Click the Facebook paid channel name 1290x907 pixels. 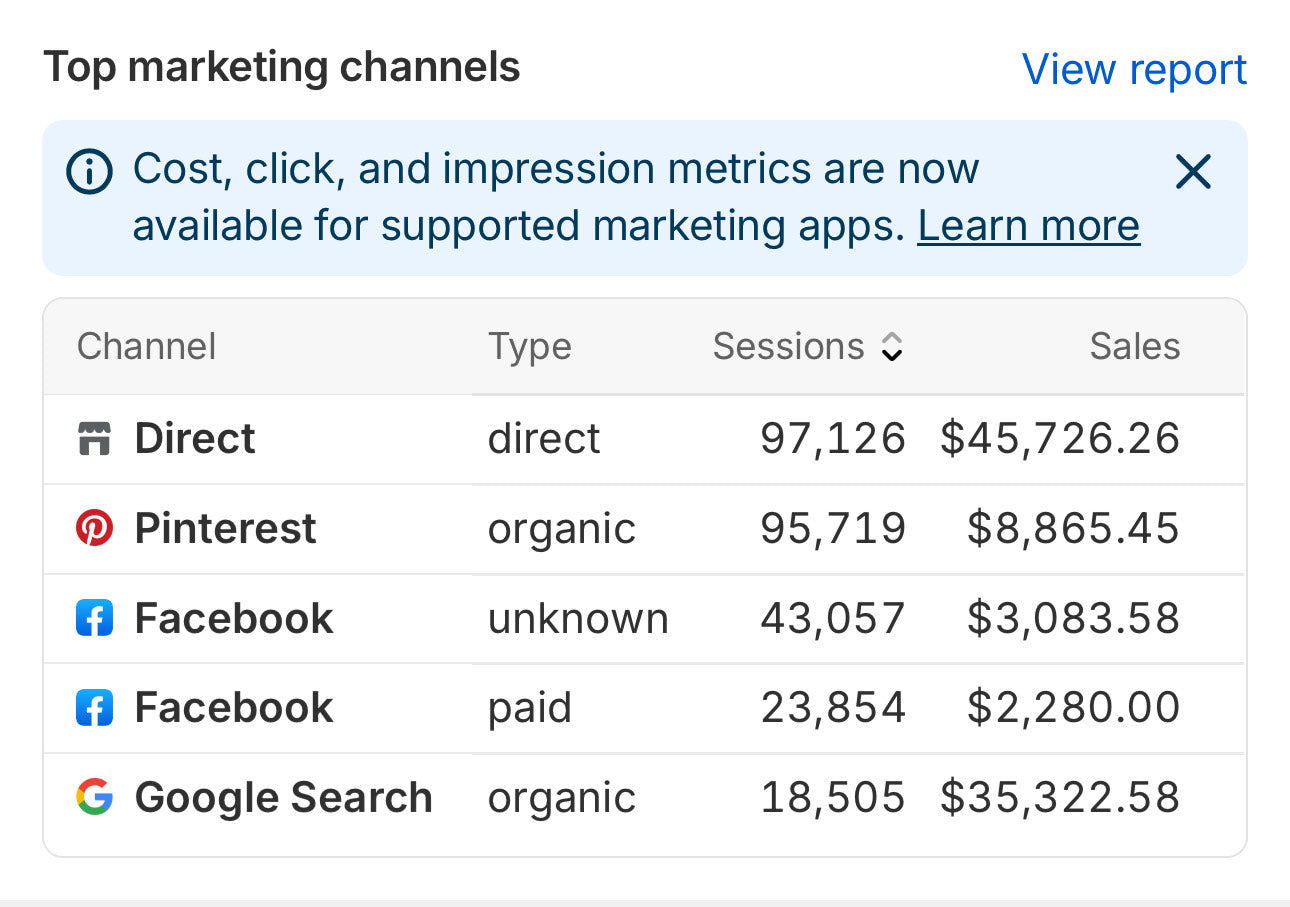tap(233, 708)
